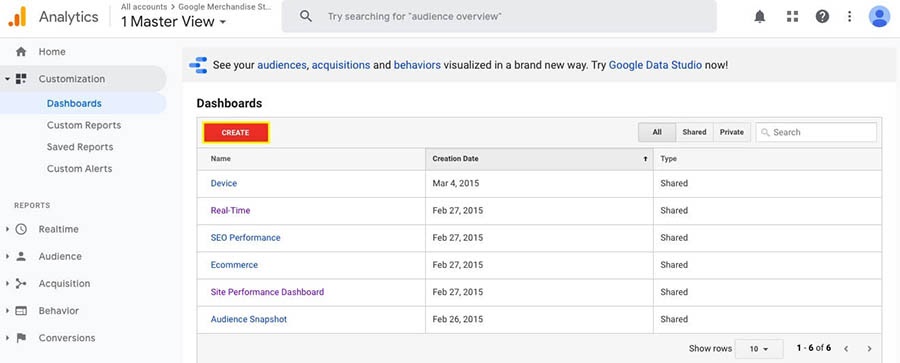The width and height of the screenshot is (900, 363).
Task: Filter dashboards by Private
Action: click(x=732, y=132)
